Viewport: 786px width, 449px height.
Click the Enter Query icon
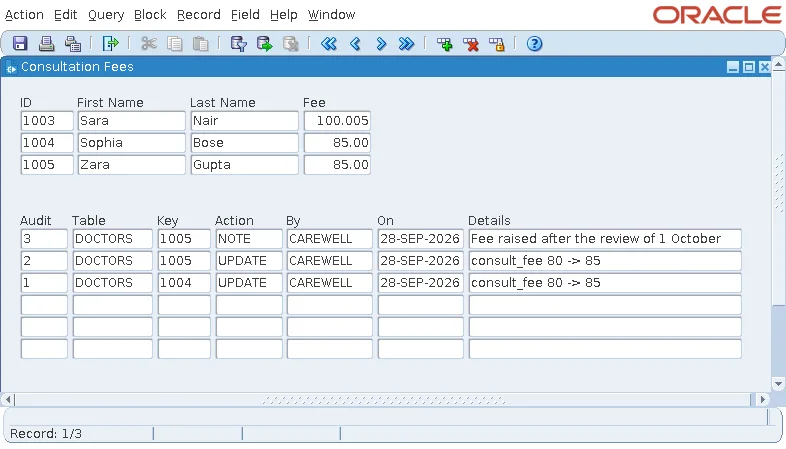(239, 44)
